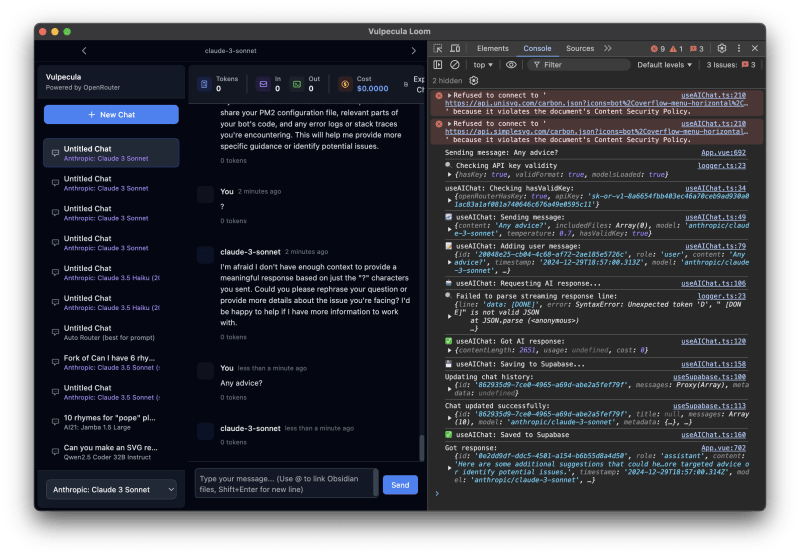Switch to the Console tab
This screenshot has height=556, width=800.
(x=537, y=48)
